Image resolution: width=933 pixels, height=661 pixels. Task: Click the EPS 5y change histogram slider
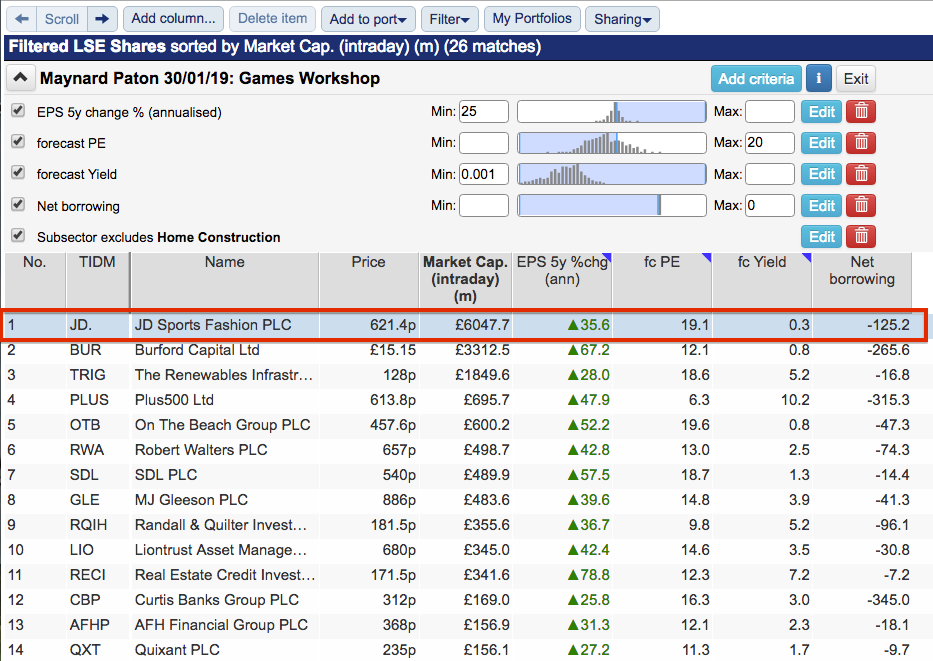point(612,112)
